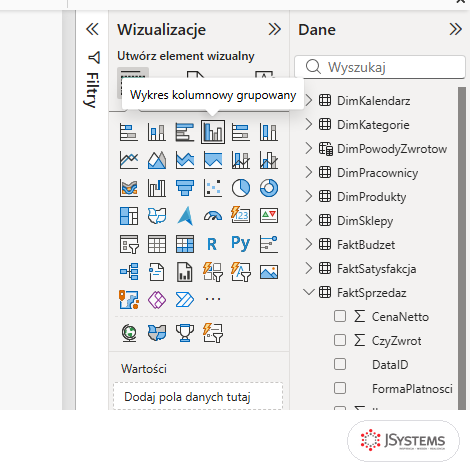The height and width of the screenshot is (472, 470).
Task: Select the slicer visual
Action: point(129,244)
